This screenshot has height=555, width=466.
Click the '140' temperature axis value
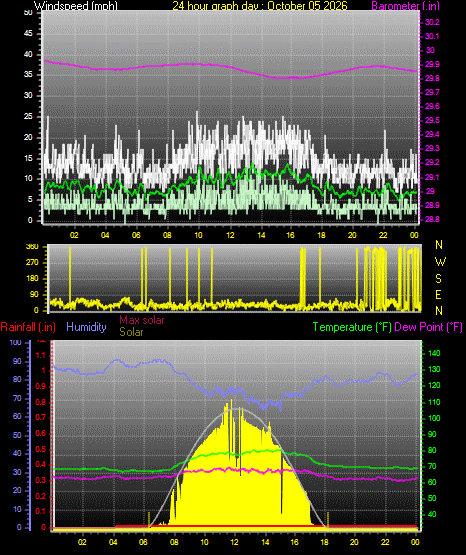pos(434,353)
